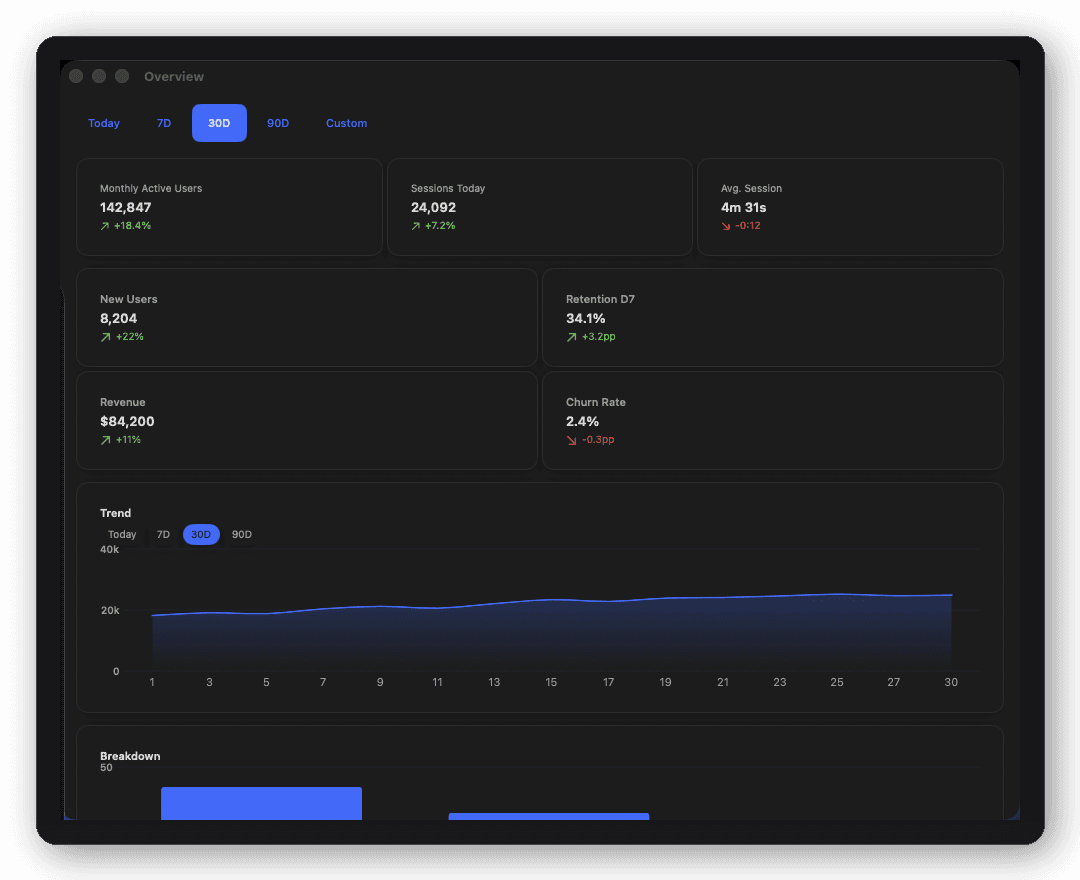The height and width of the screenshot is (880, 1080).
Task: Click the Trend chart heading
Action: 116,513
